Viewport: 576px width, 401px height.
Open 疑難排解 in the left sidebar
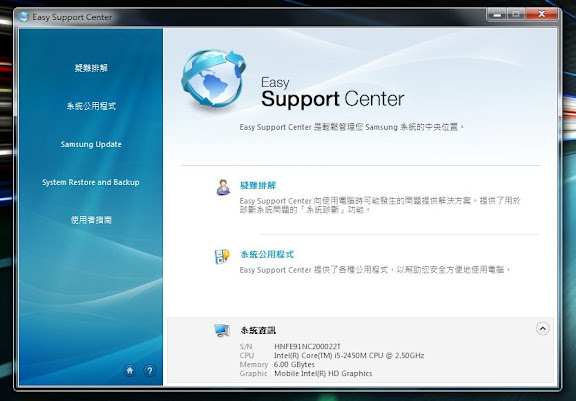[x=91, y=68]
